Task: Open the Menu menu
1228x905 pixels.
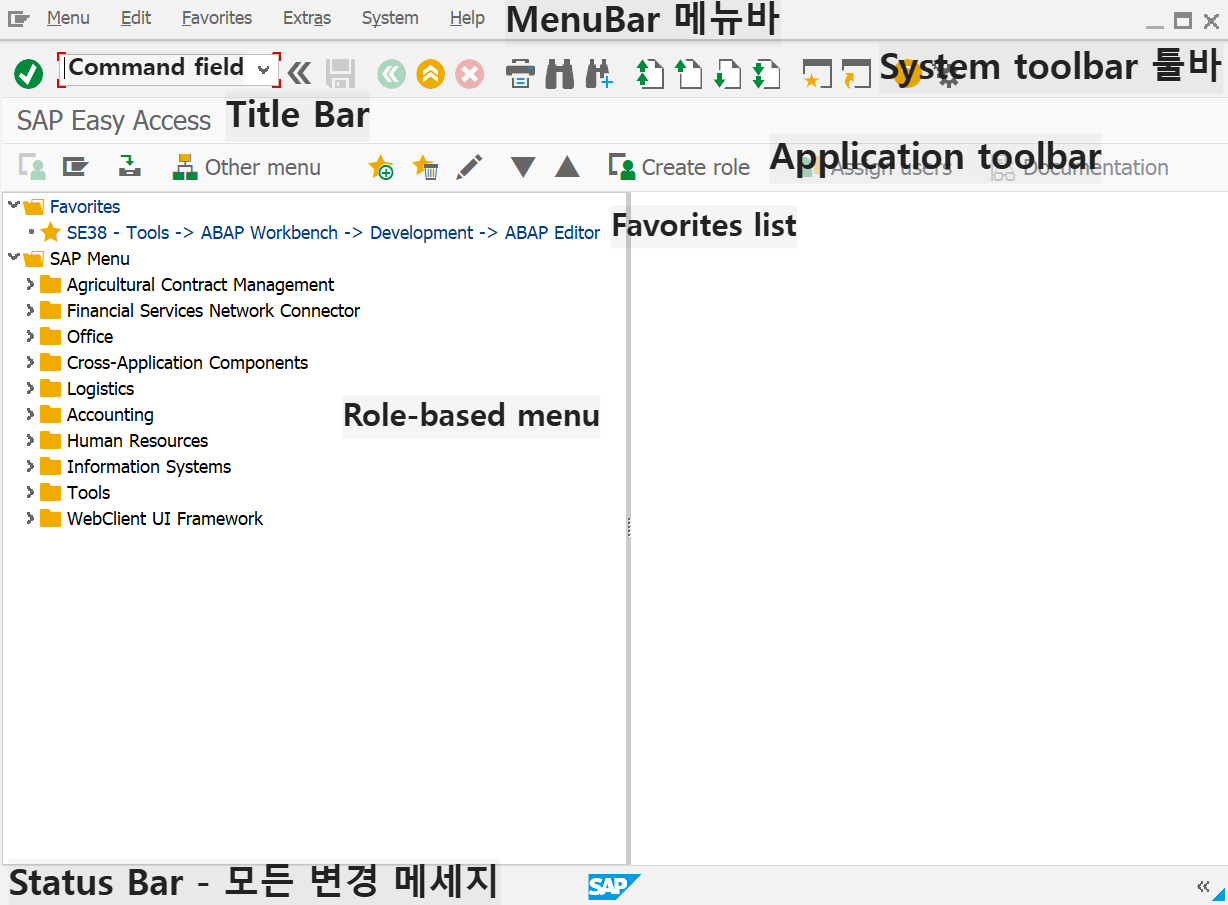Action: [68, 18]
